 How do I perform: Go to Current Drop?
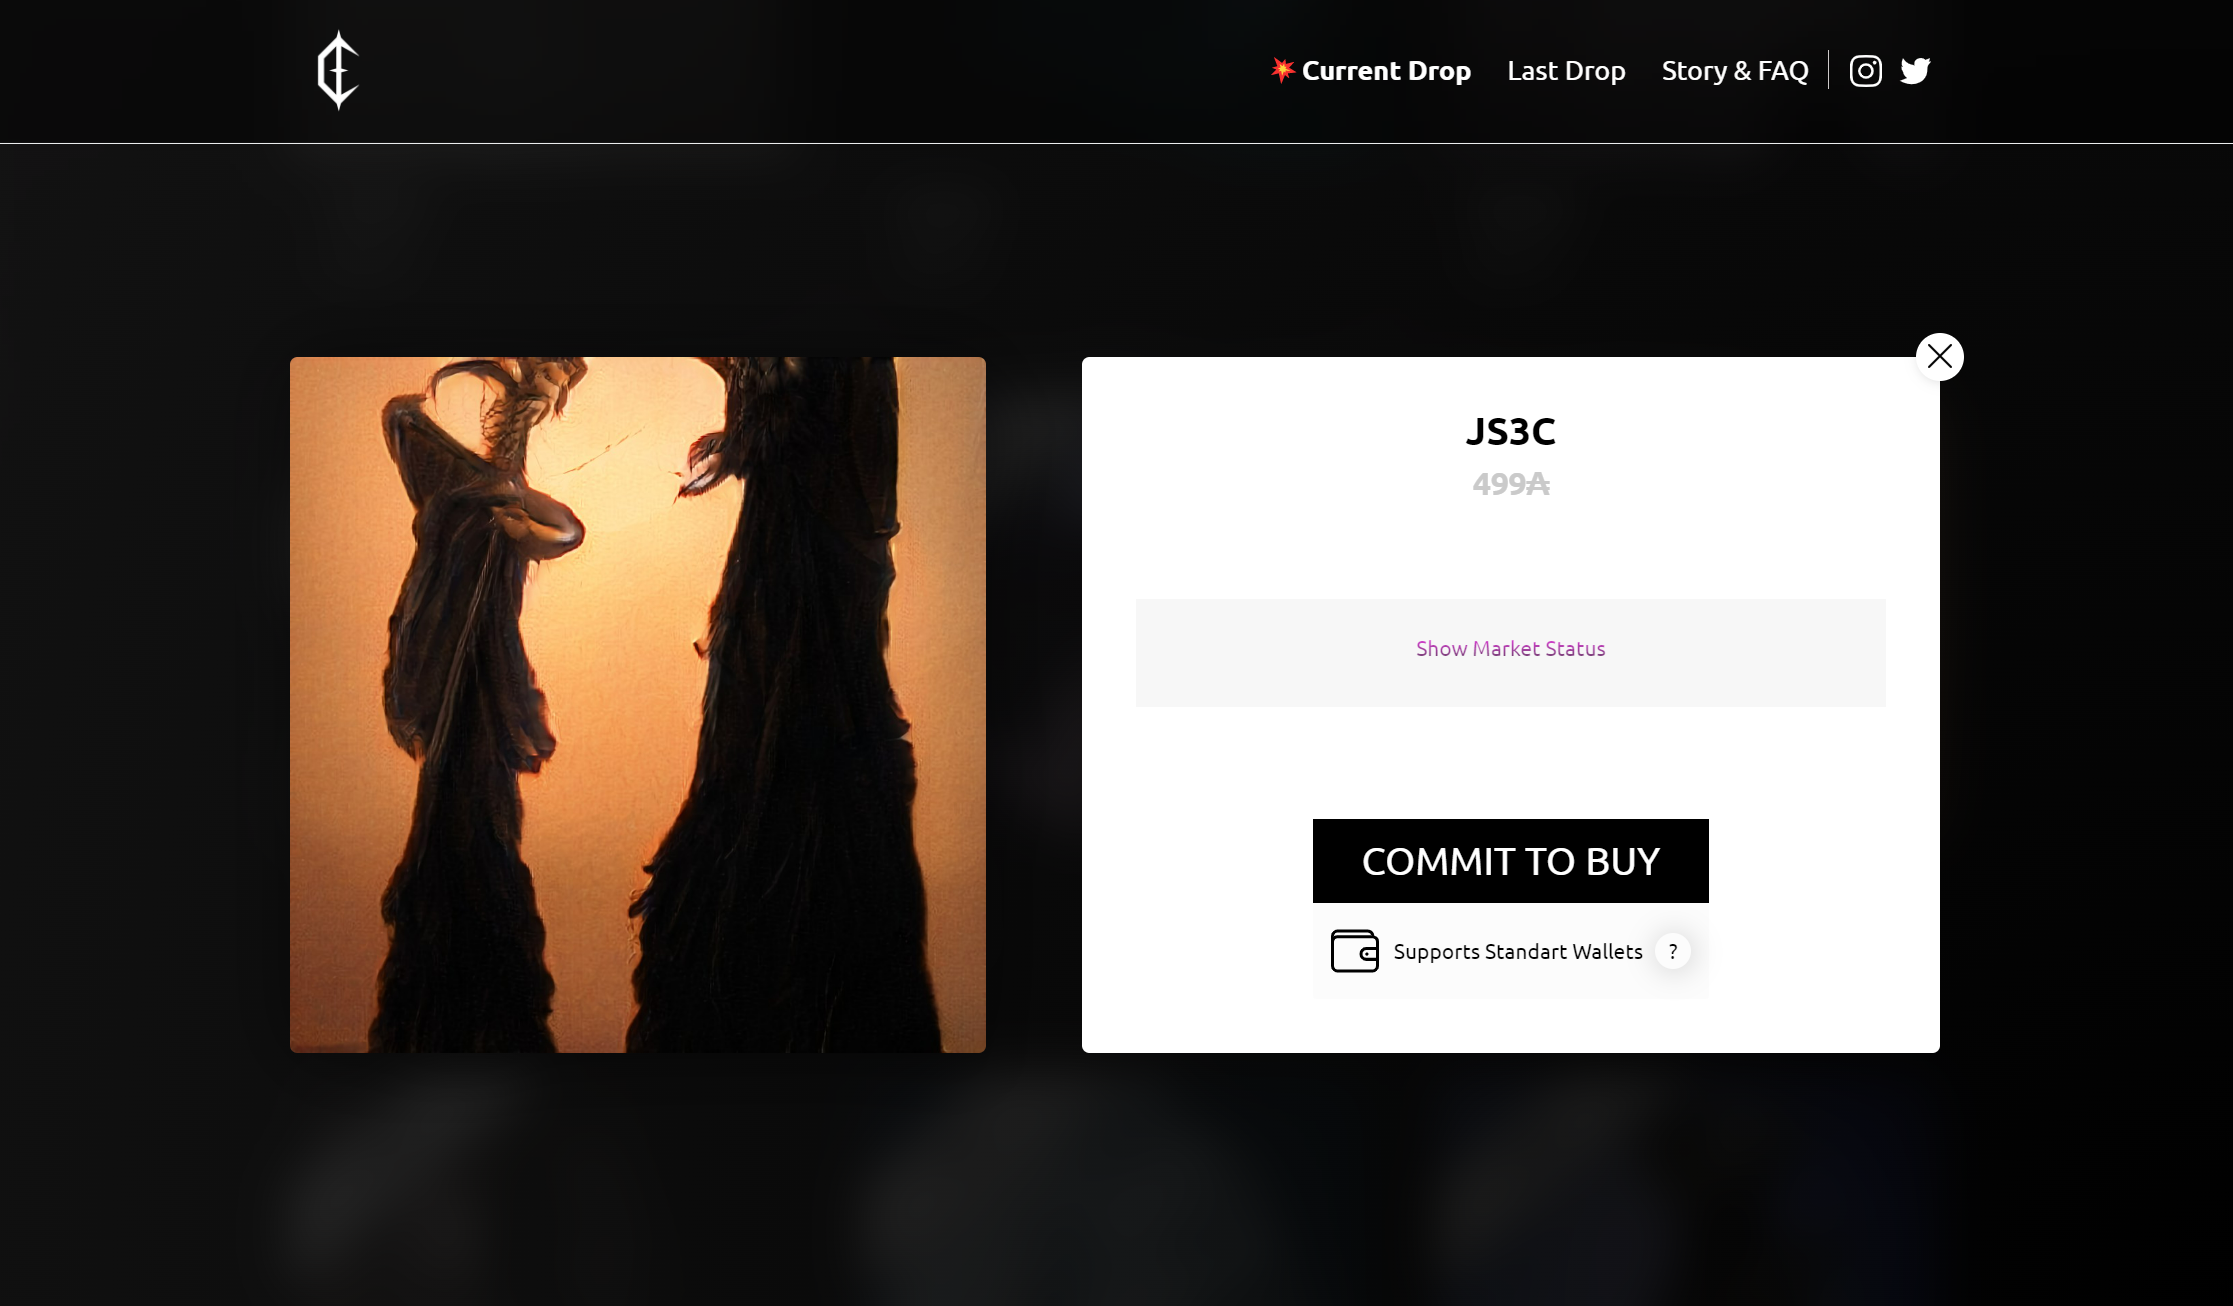click(1386, 71)
